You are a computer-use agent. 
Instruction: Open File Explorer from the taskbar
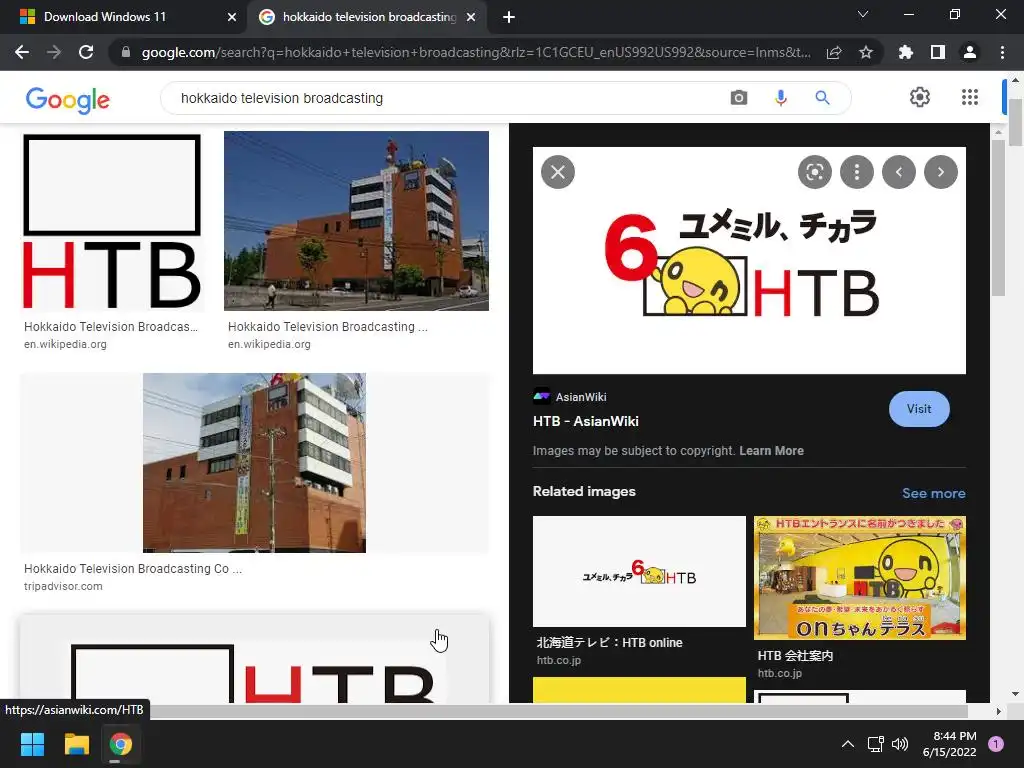pos(76,744)
